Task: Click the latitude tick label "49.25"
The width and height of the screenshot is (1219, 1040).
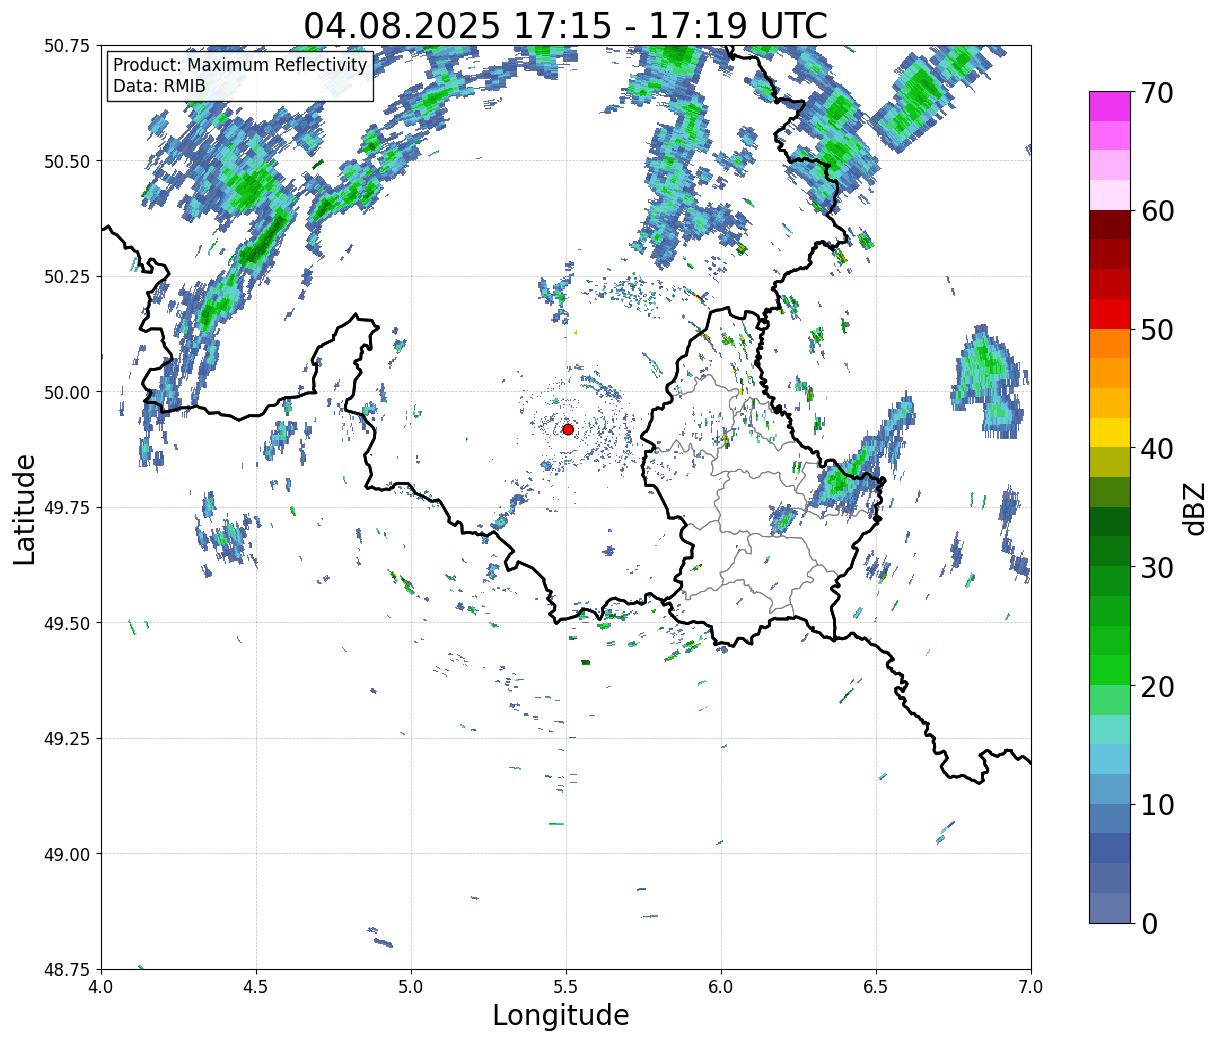Action: (x=67, y=738)
